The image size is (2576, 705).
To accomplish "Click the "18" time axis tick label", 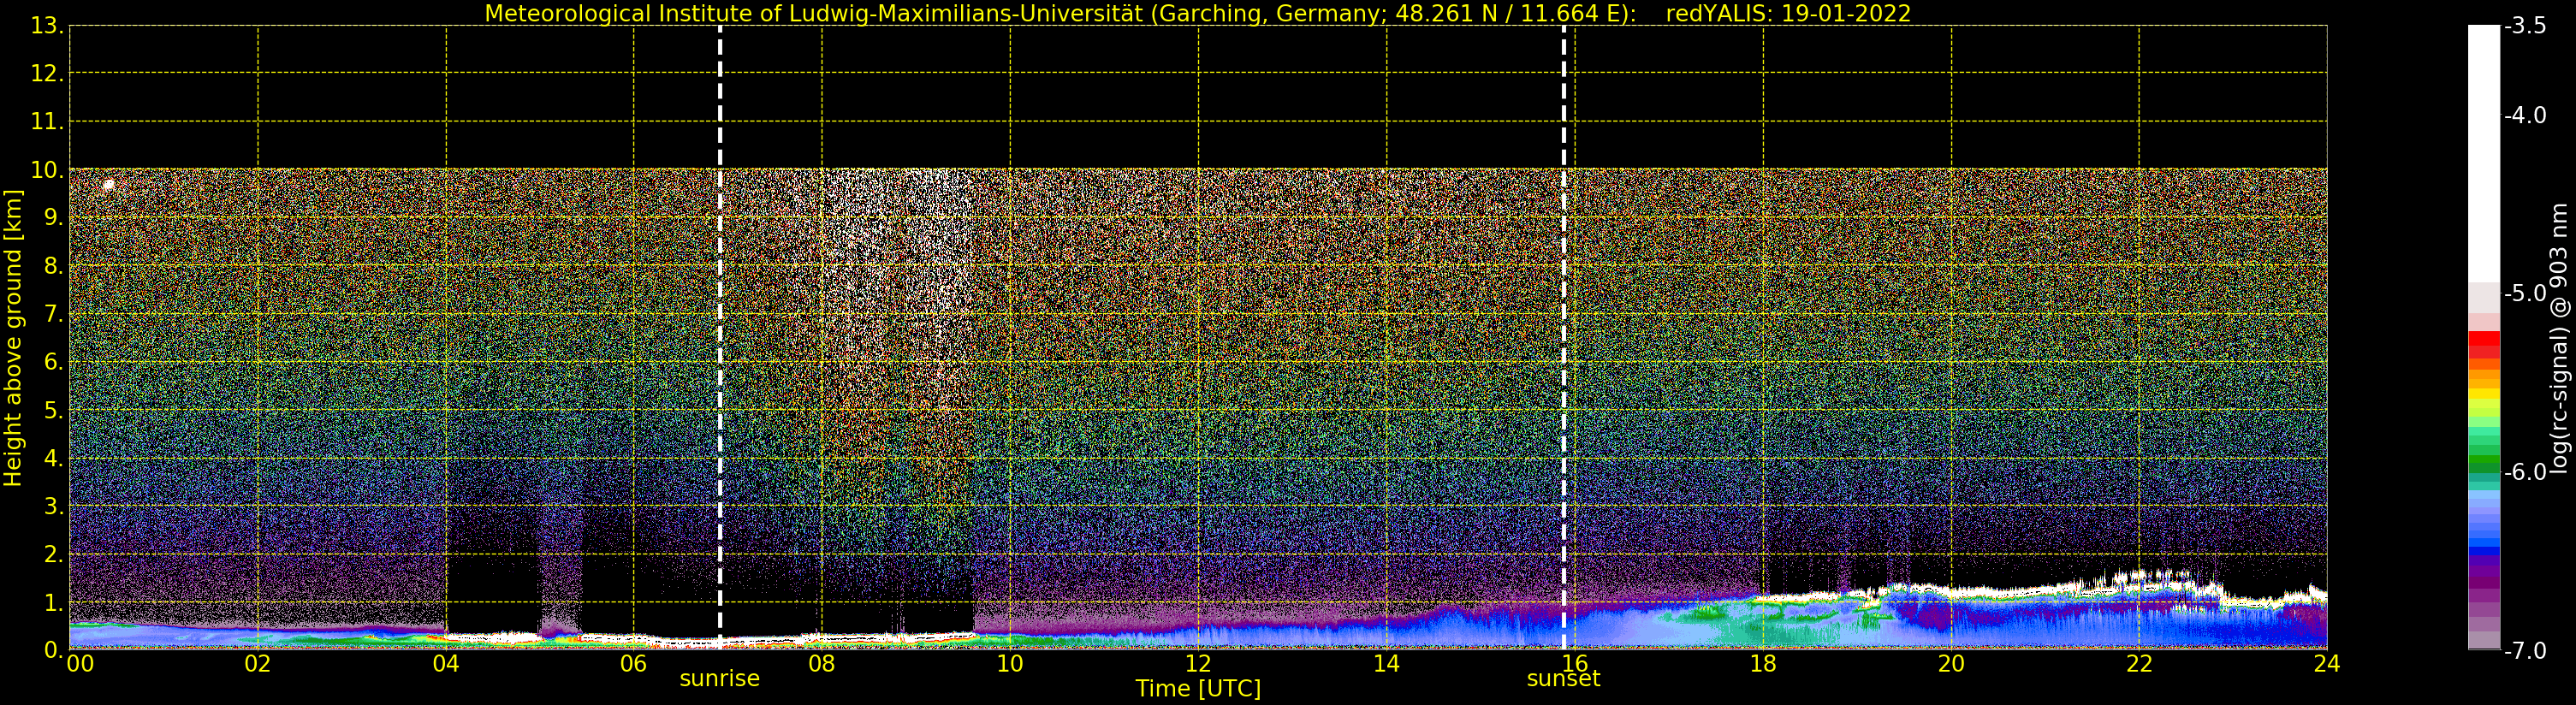I will (1763, 664).
